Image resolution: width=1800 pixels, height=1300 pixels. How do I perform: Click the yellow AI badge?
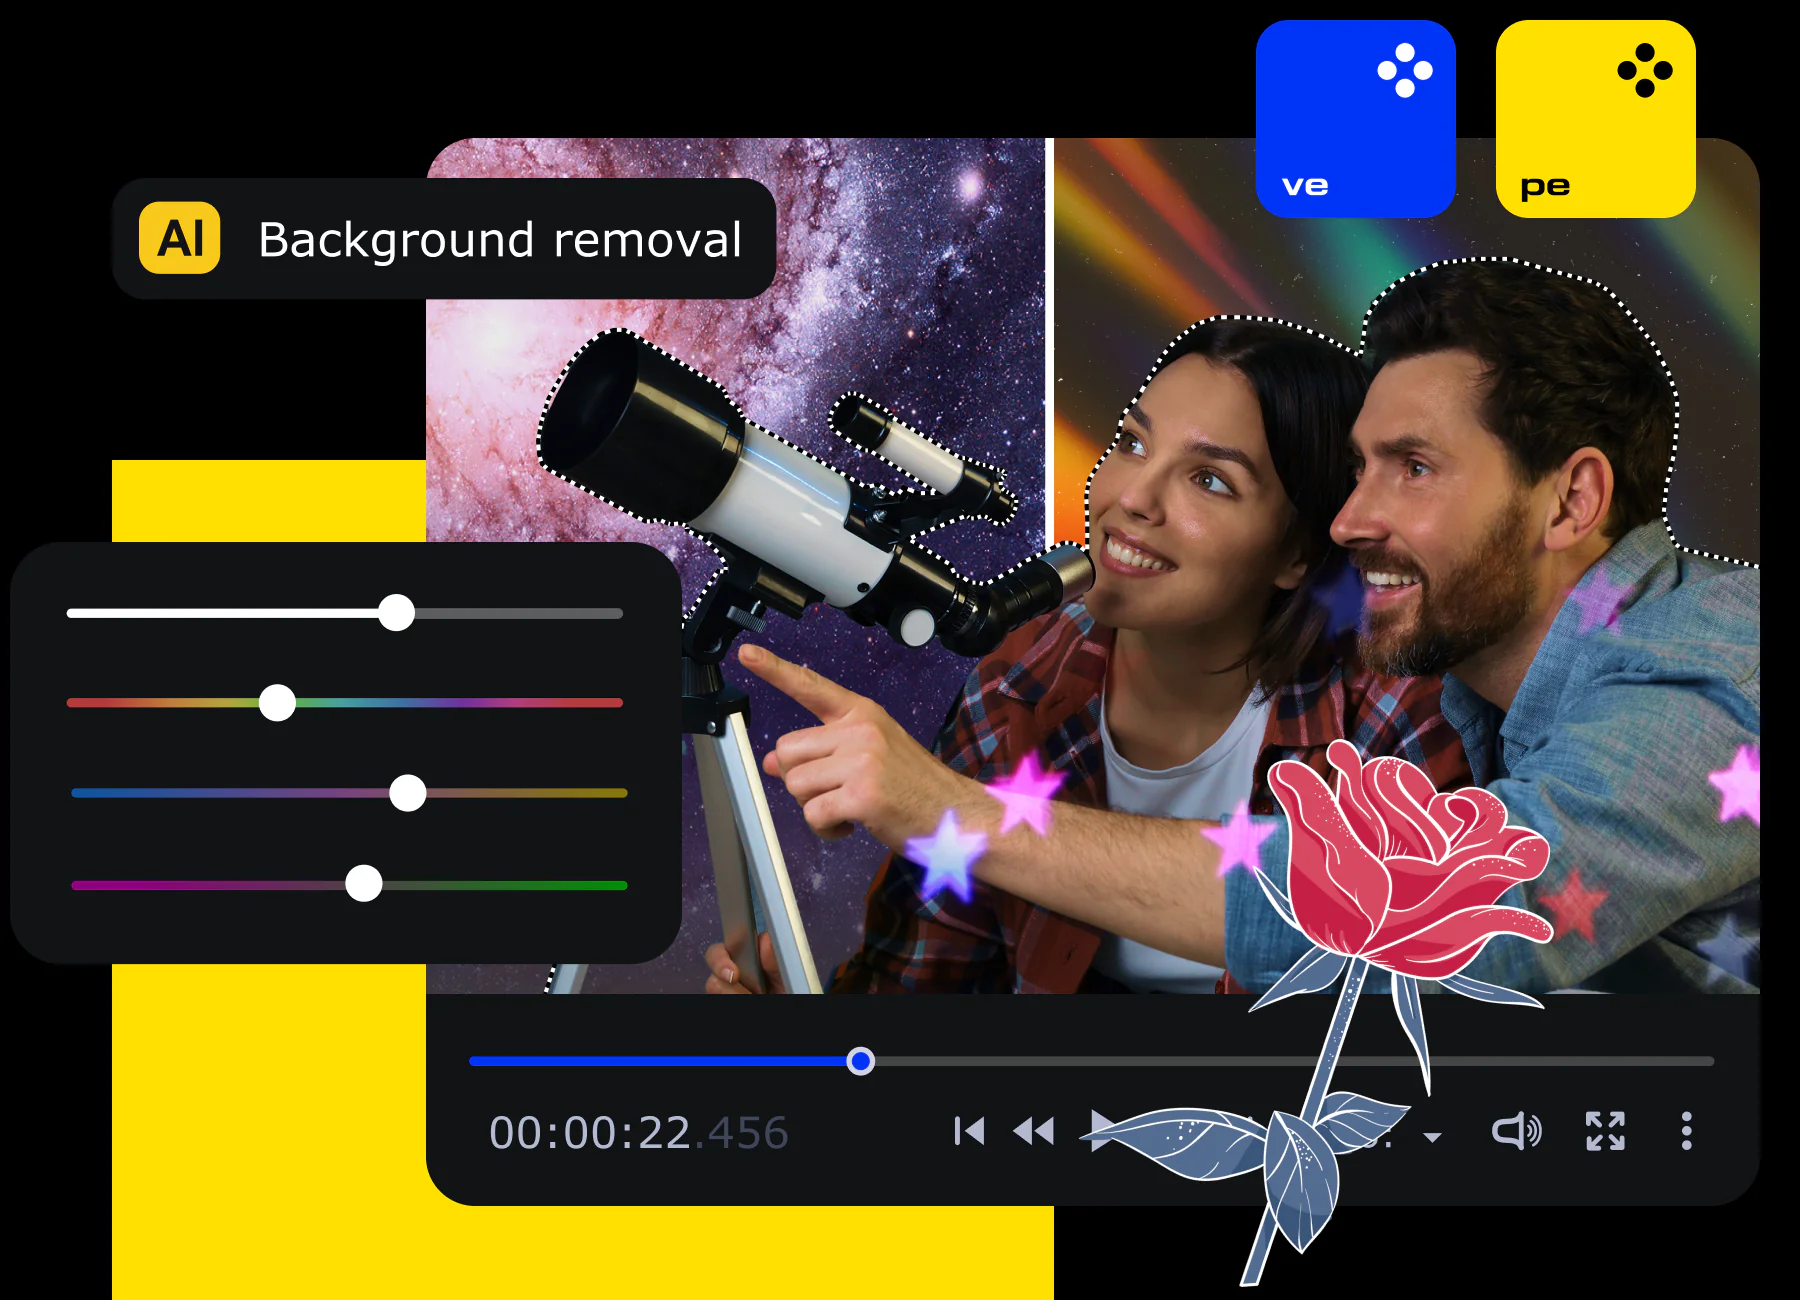click(x=180, y=238)
